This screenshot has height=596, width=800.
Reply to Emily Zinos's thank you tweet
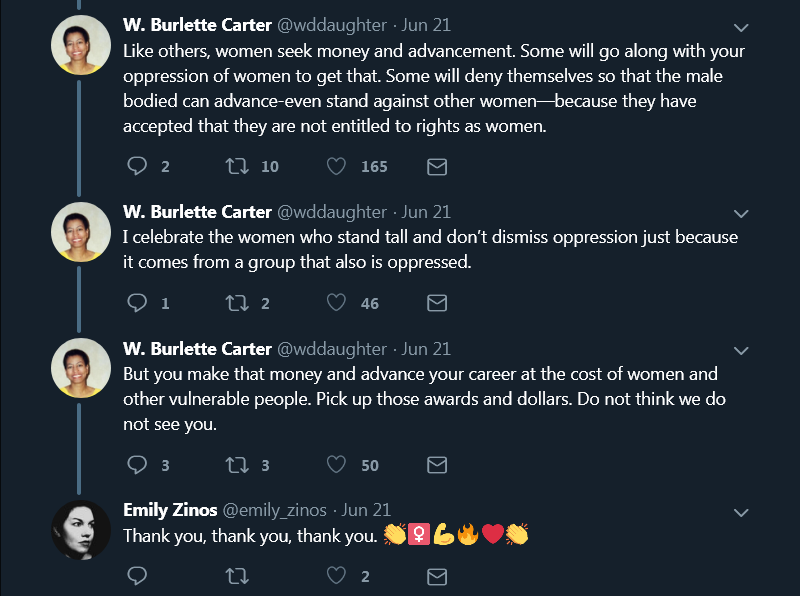[x=138, y=575]
